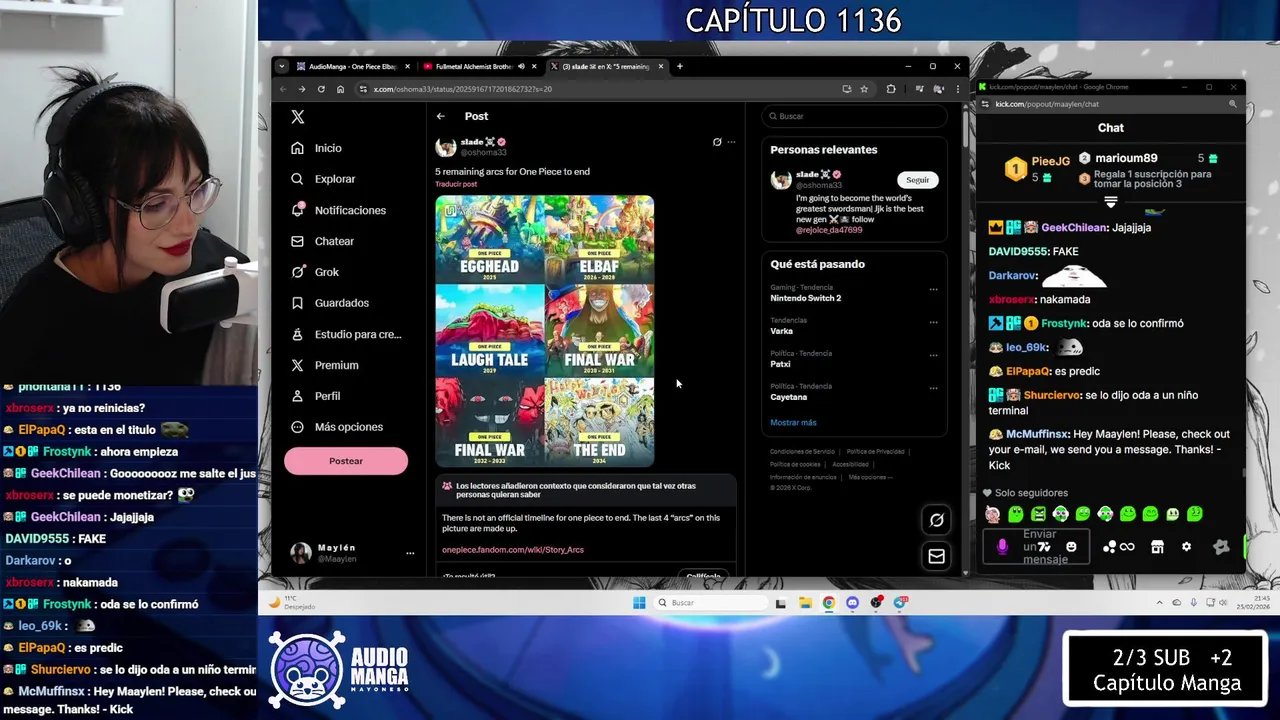Open the more menu for Patxi trend
This screenshot has width=1280, height=720.
click(933, 355)
